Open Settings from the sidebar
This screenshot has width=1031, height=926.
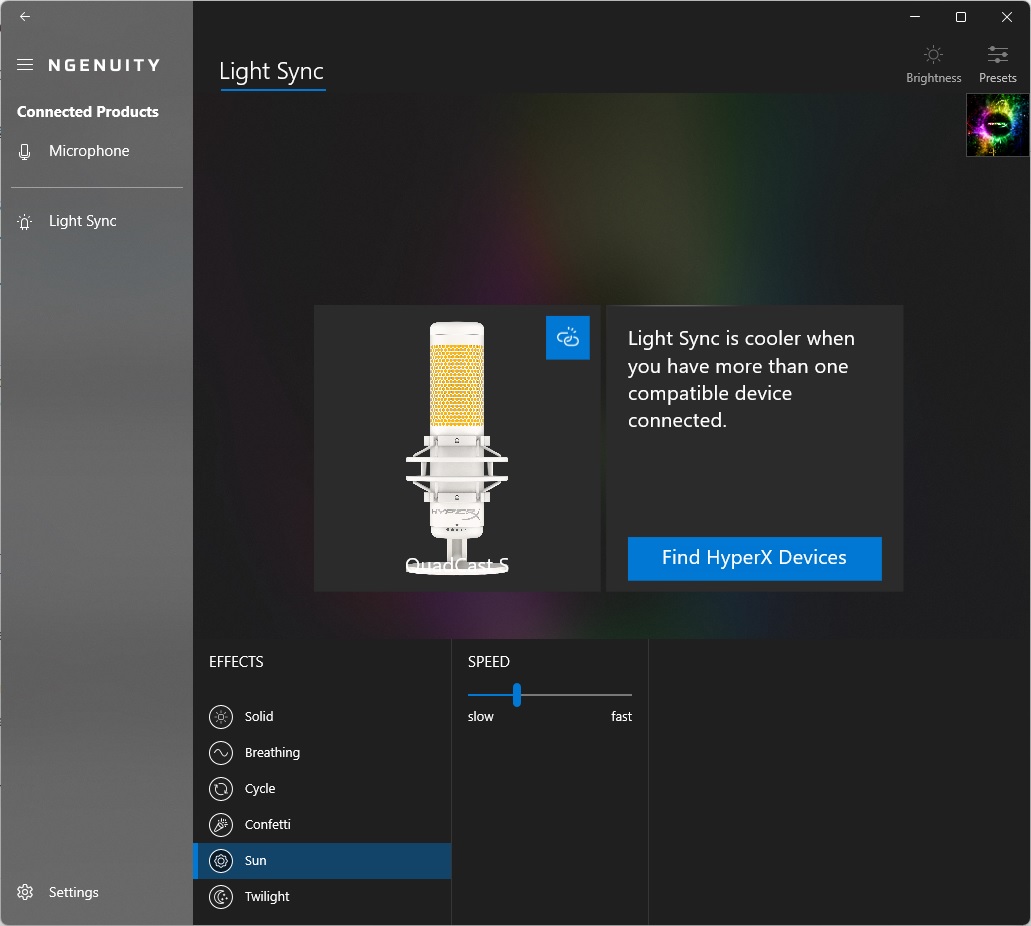tap(97, 892)
